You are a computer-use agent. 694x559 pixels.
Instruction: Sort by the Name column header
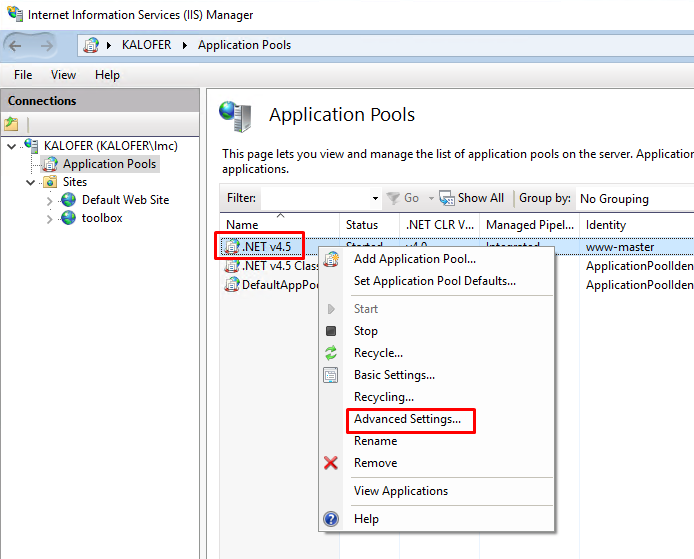click(280, 225)
